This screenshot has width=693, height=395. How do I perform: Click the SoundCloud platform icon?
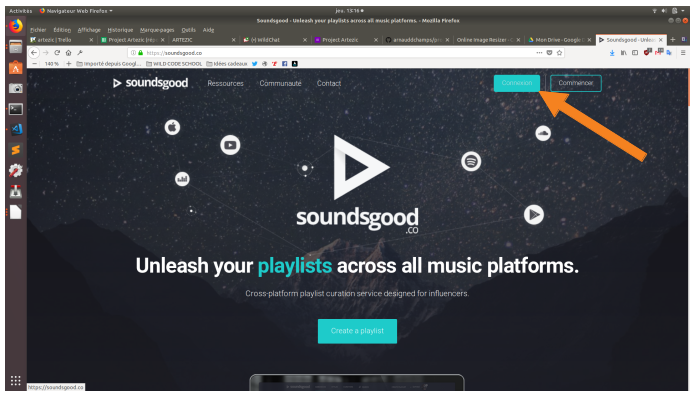[543, 133]
